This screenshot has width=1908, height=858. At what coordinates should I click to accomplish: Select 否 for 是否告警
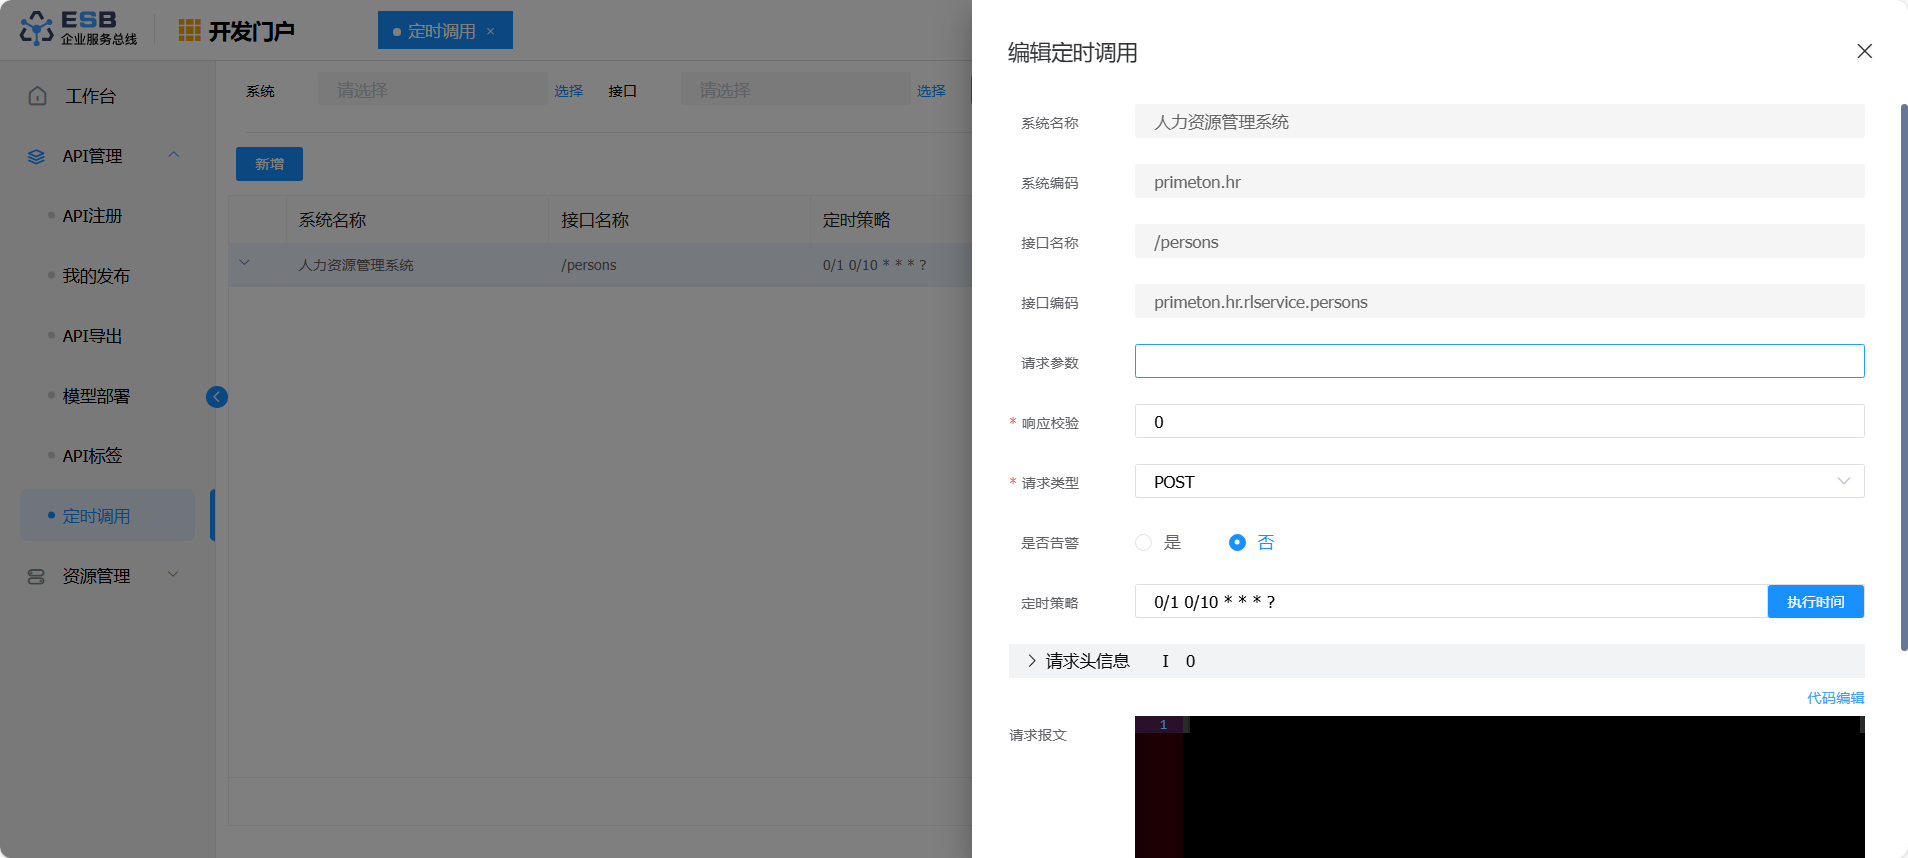1237,542
